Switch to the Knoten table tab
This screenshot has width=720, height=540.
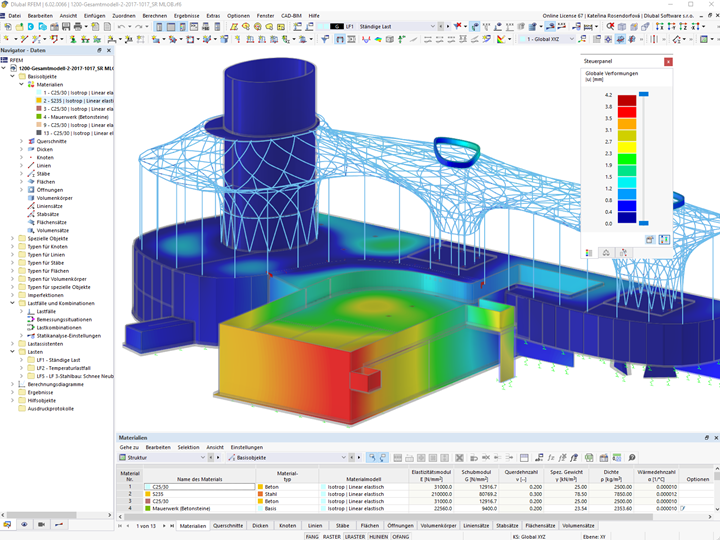pyautogui.click(x=287, y=526)
